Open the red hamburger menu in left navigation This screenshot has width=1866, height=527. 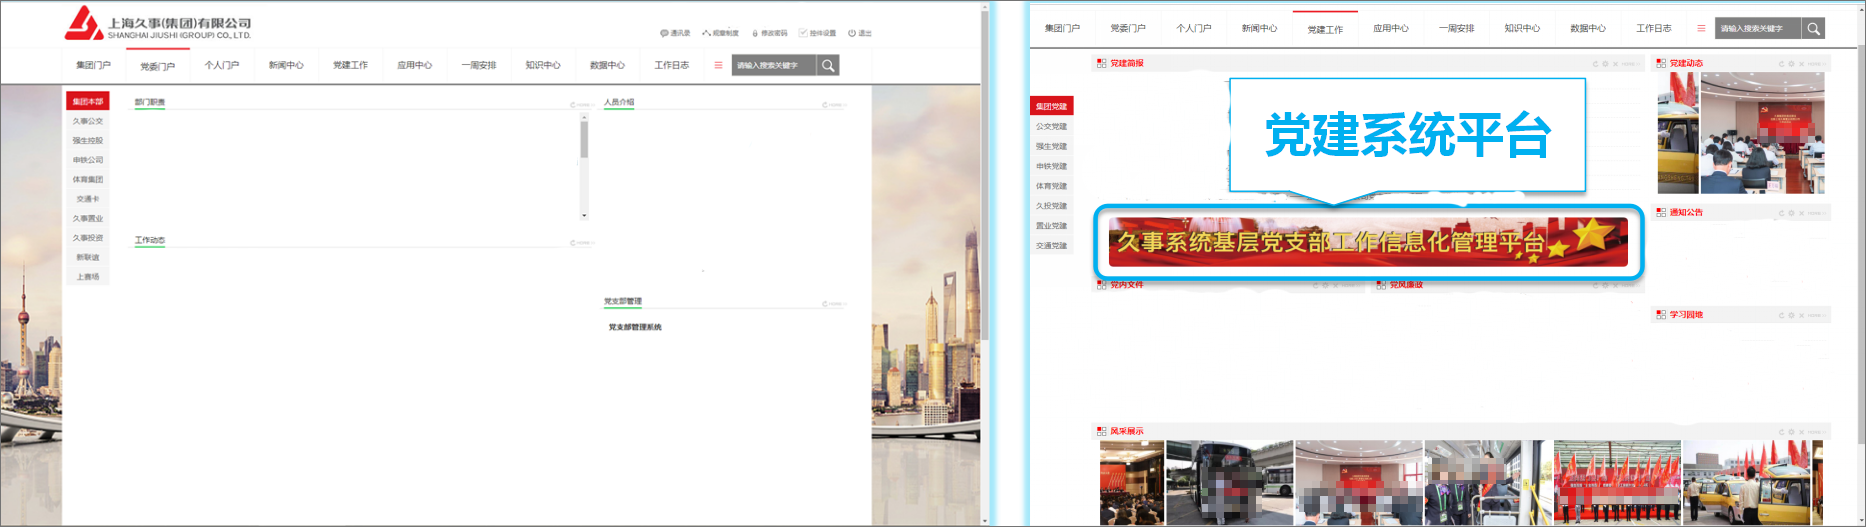pos(718,65)
